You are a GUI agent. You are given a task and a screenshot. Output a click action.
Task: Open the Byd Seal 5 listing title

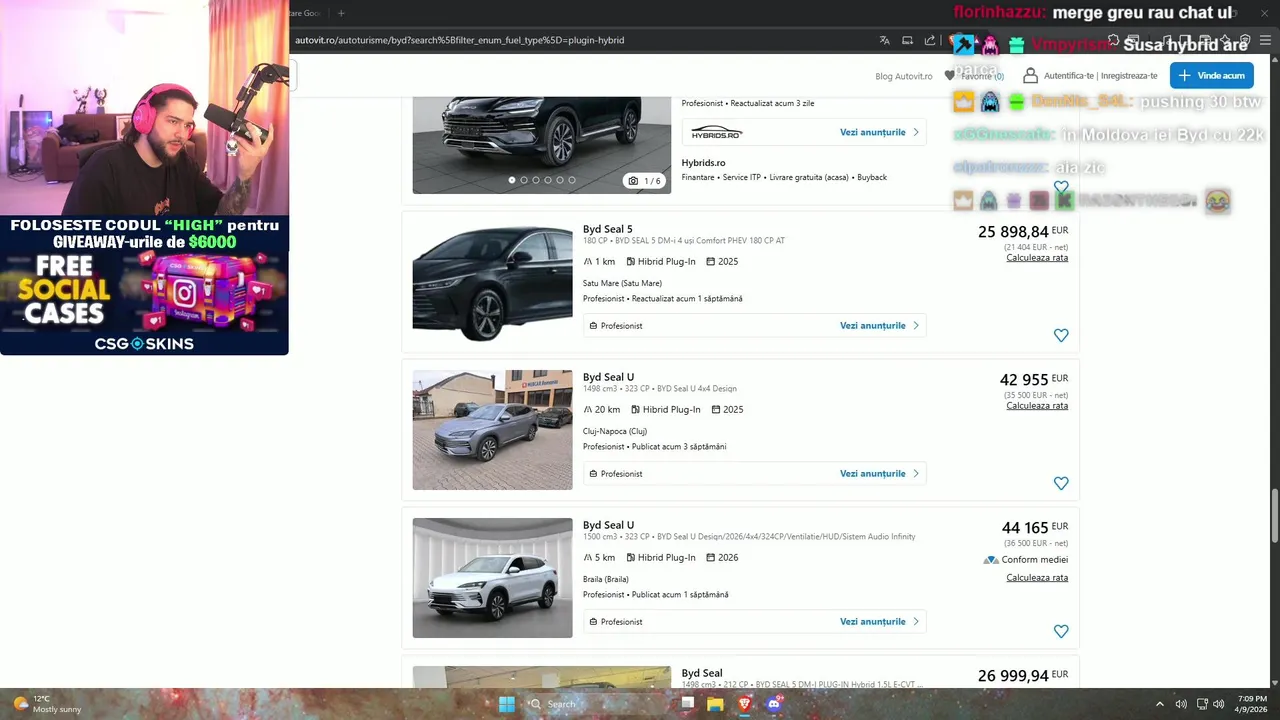click(x=607, y=229)
